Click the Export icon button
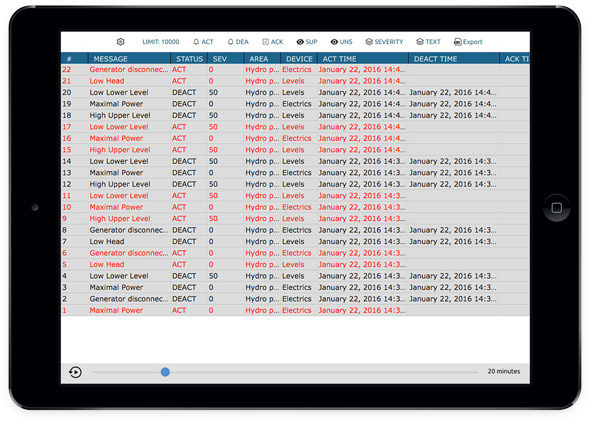Image resolution: width=590 pixels, height=422 pixels. point(468,42)
